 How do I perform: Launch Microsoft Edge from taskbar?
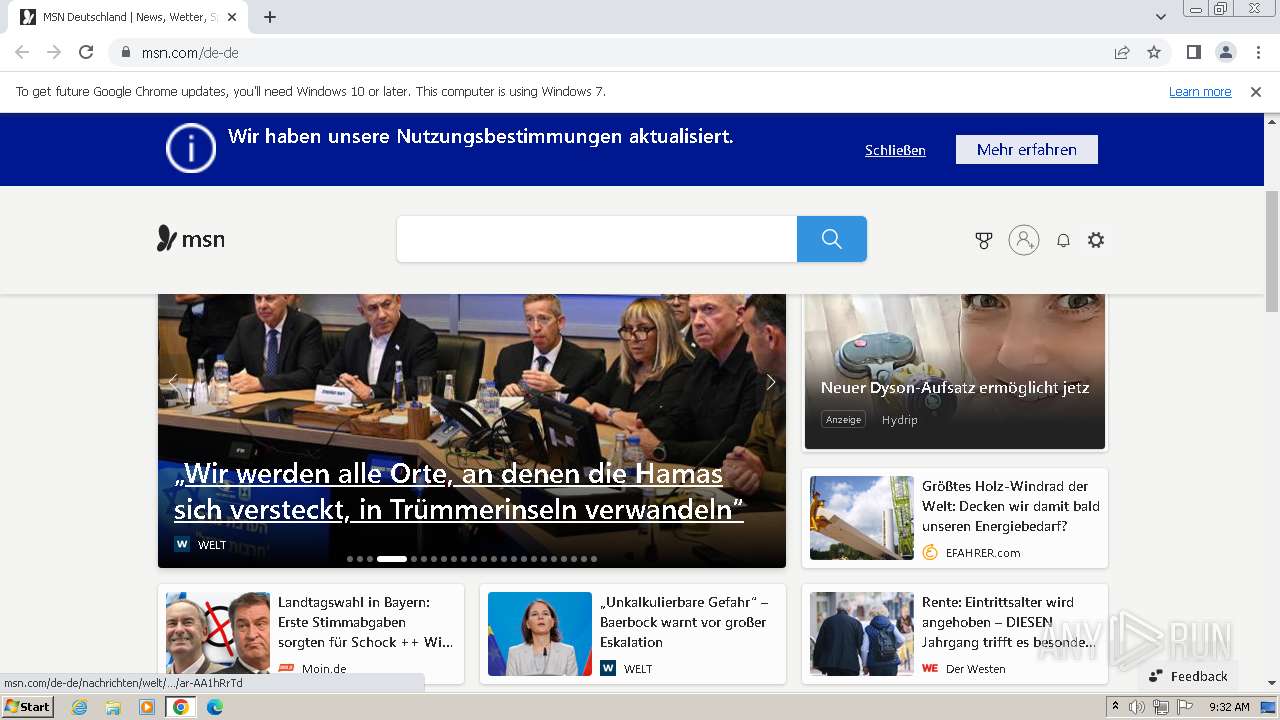click(x=215, y=707)
